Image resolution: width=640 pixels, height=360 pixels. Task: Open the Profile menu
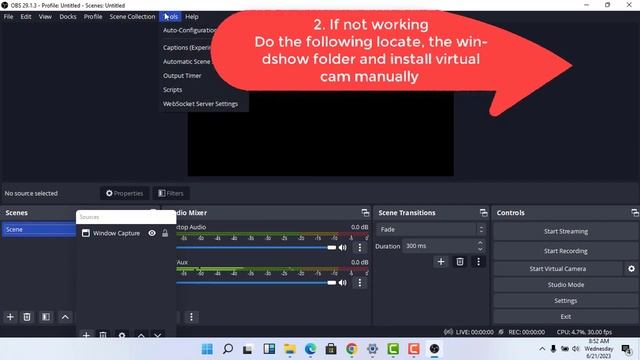(93, 17)
